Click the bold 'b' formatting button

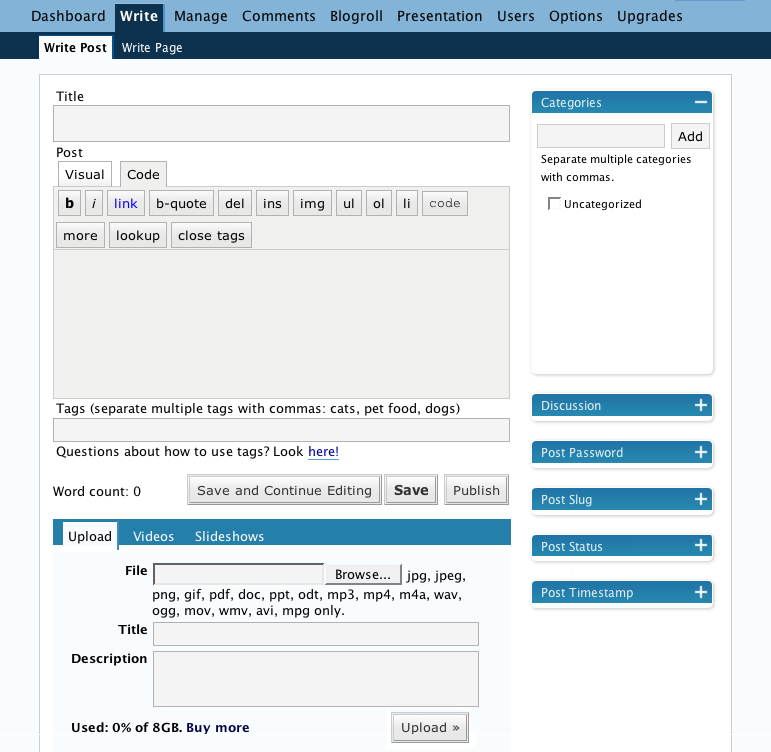click(69, 203)
